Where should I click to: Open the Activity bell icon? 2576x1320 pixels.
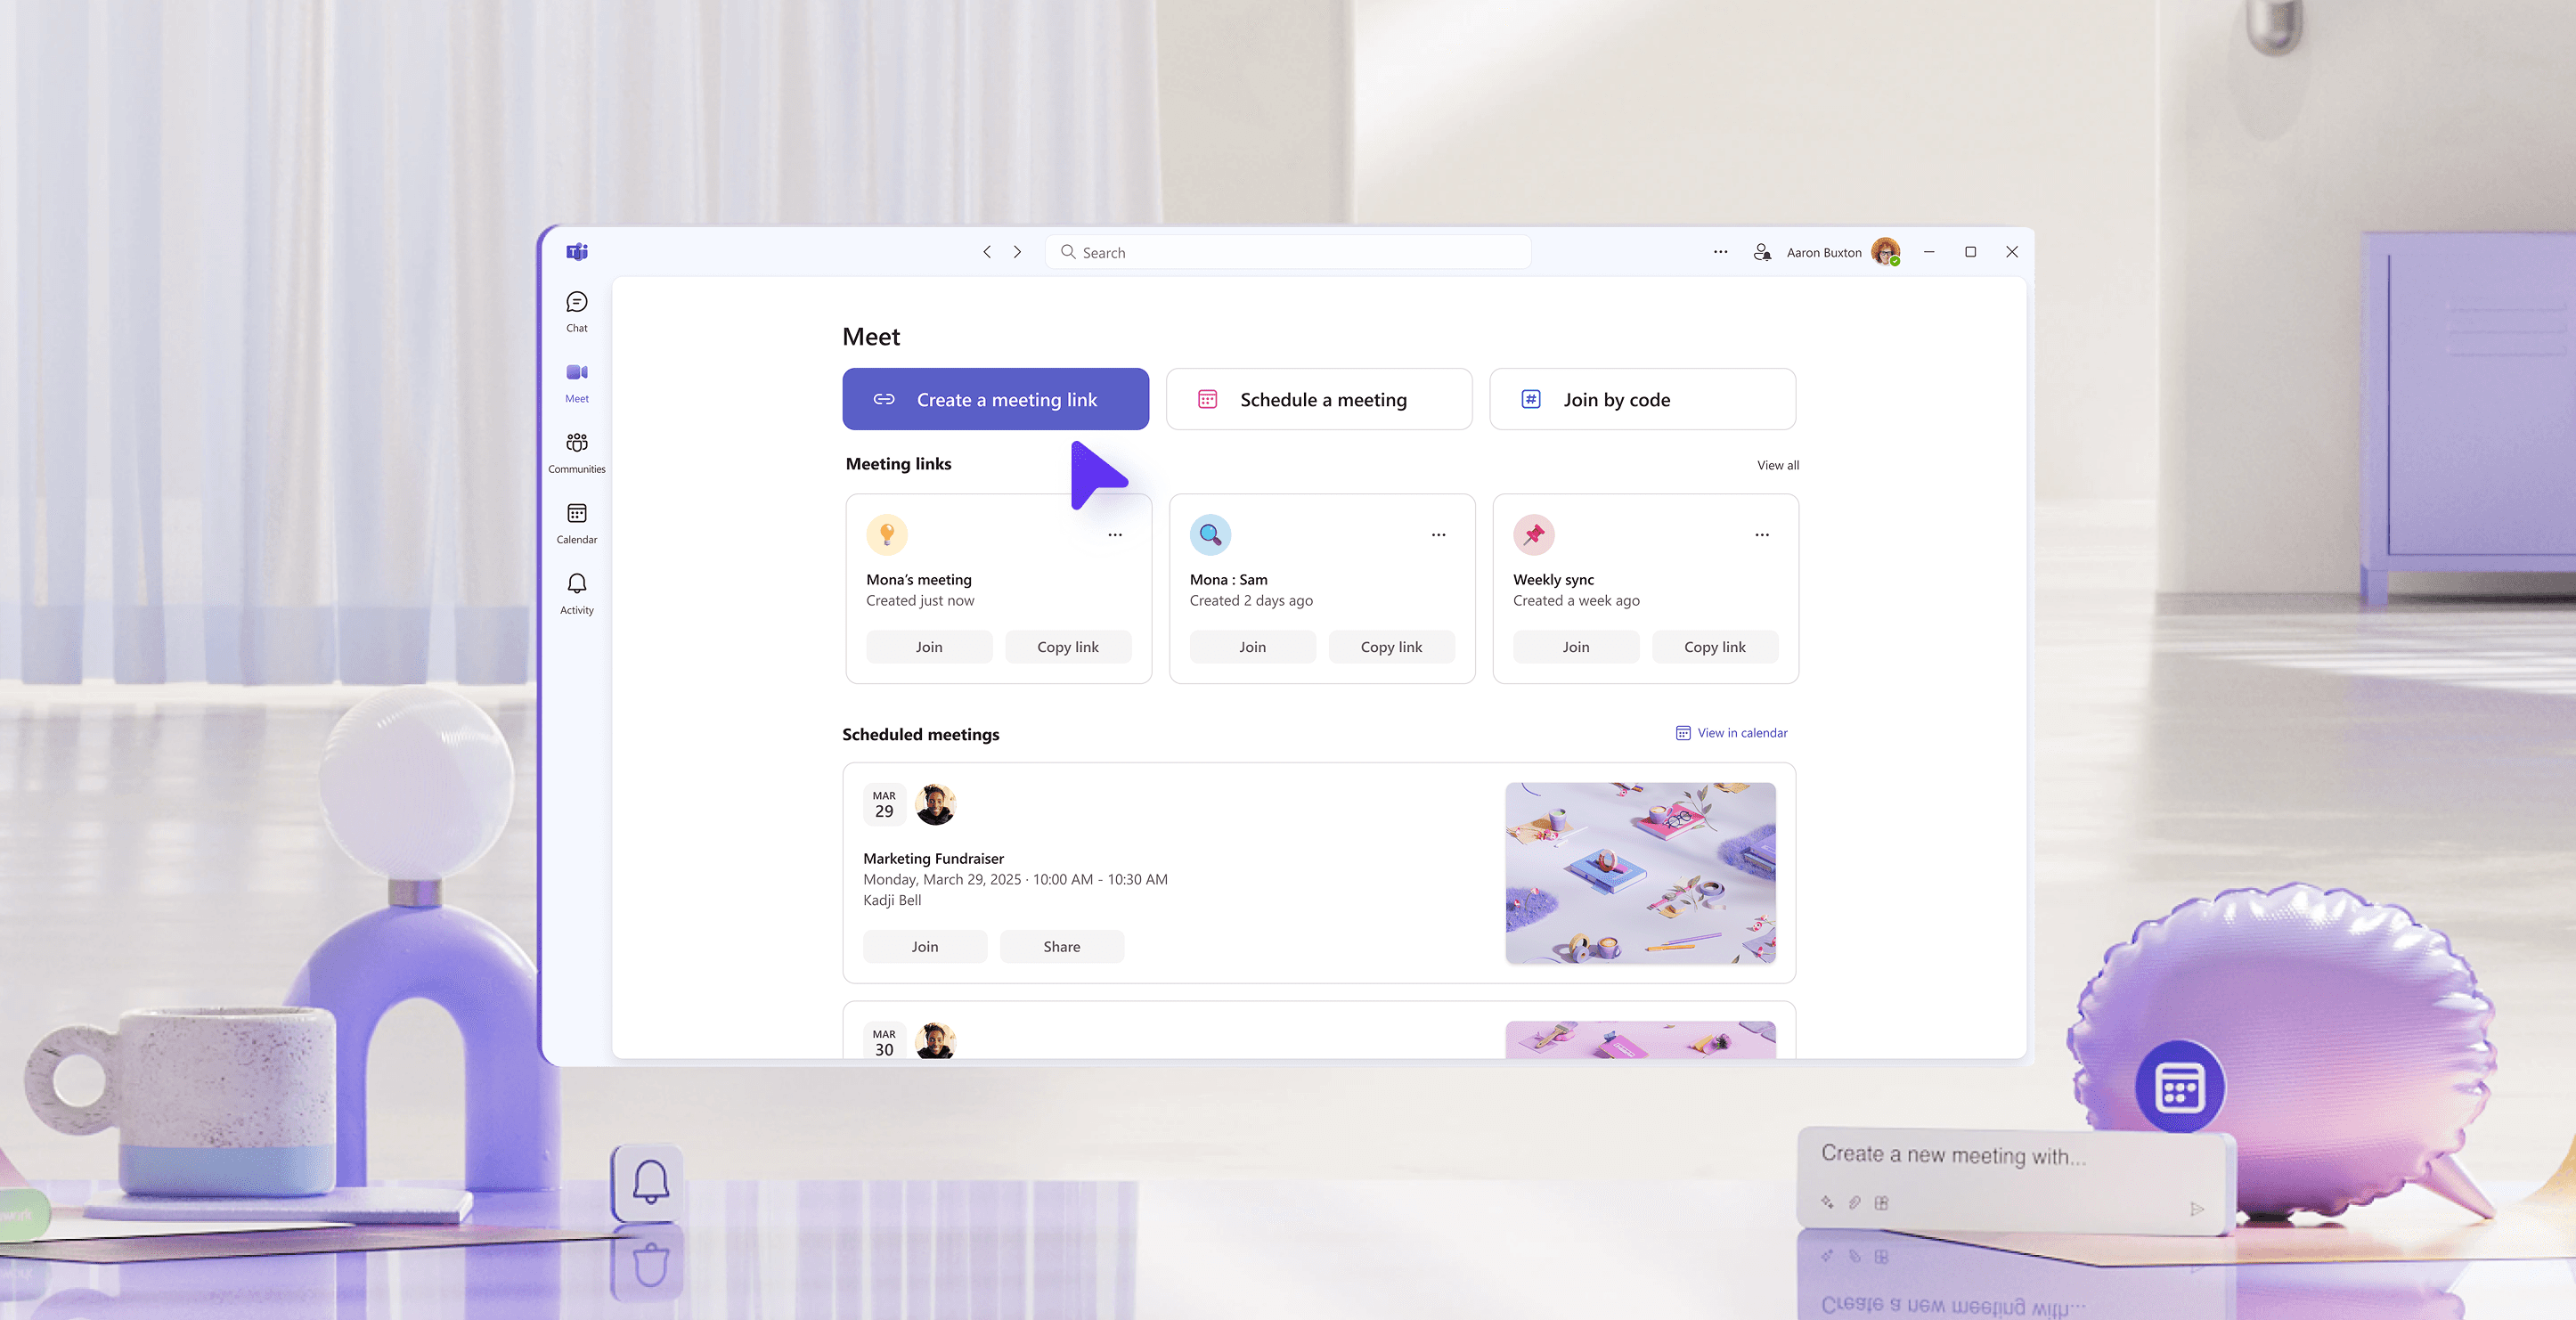click(577, 592)
